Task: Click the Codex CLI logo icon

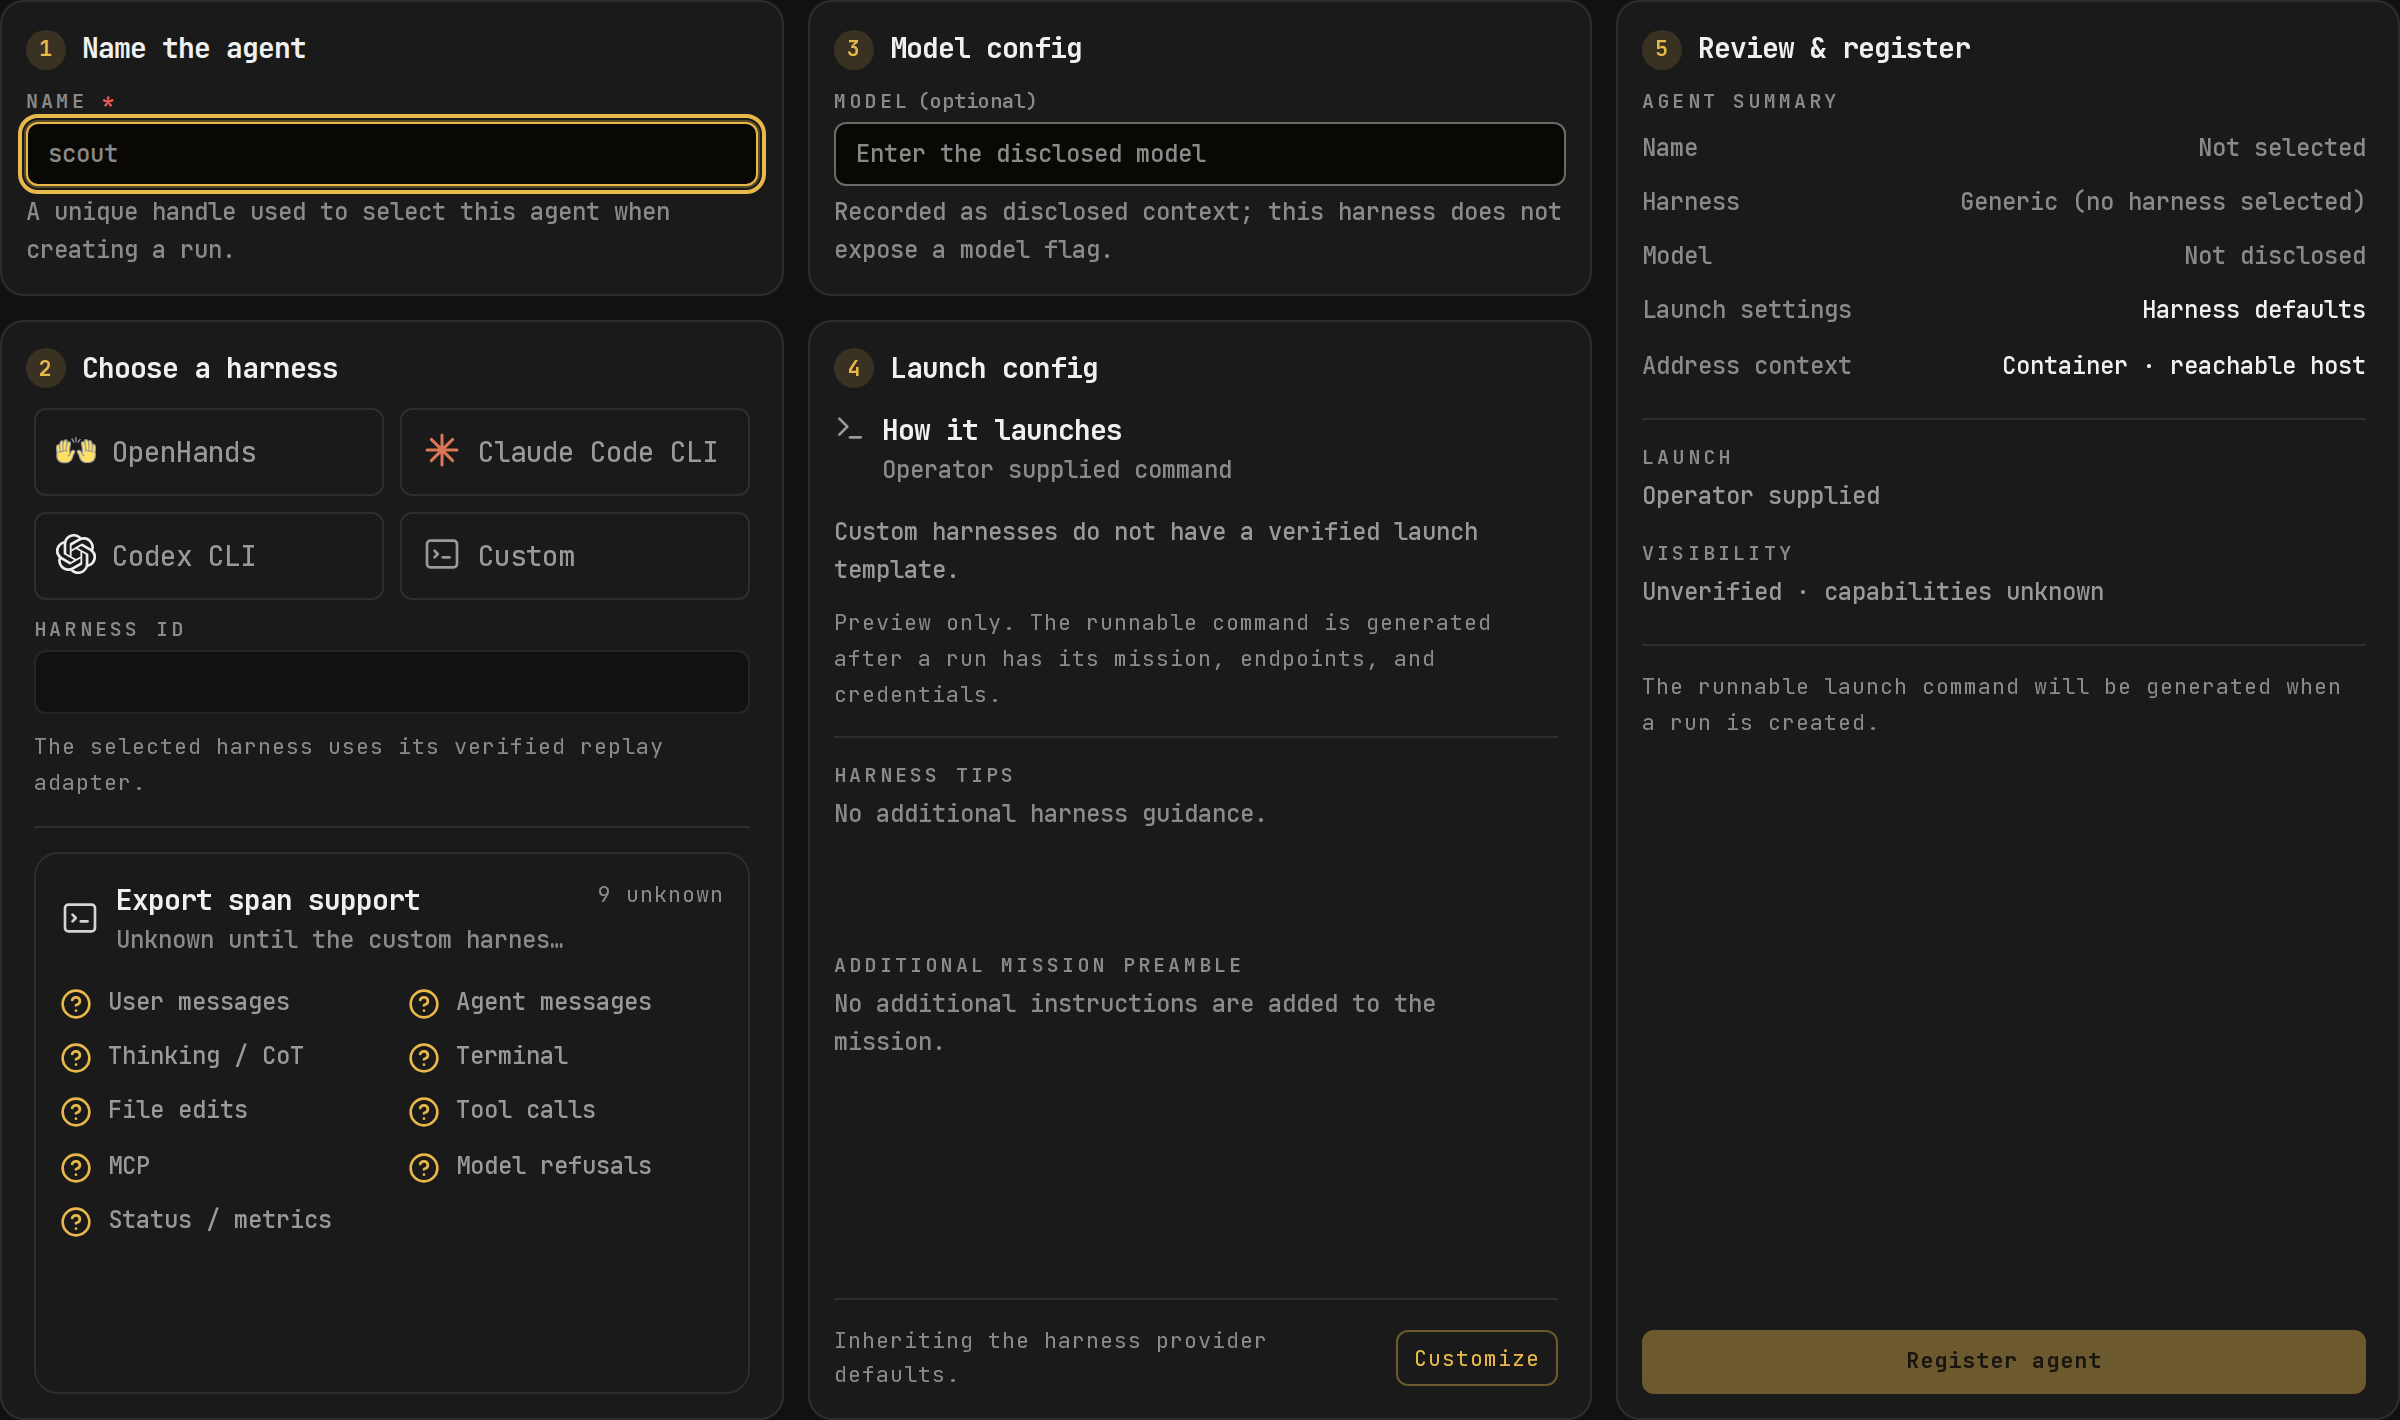Action: coord(76,555)
